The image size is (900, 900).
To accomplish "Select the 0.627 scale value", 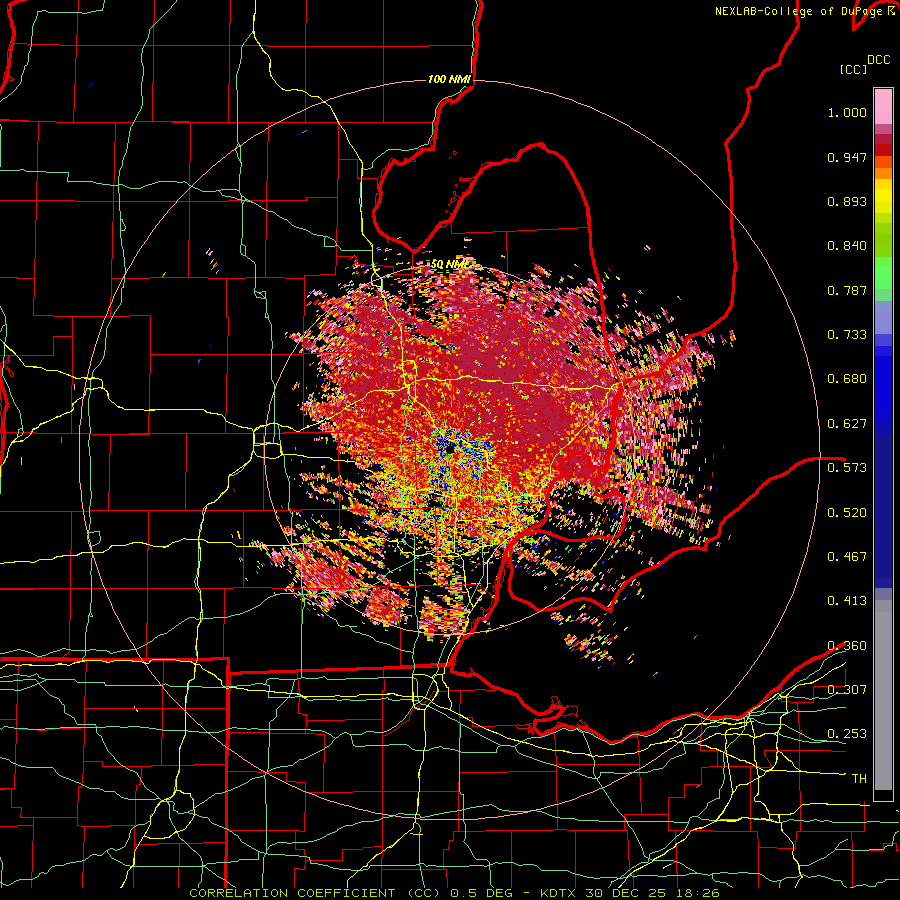I will point(847,424).
